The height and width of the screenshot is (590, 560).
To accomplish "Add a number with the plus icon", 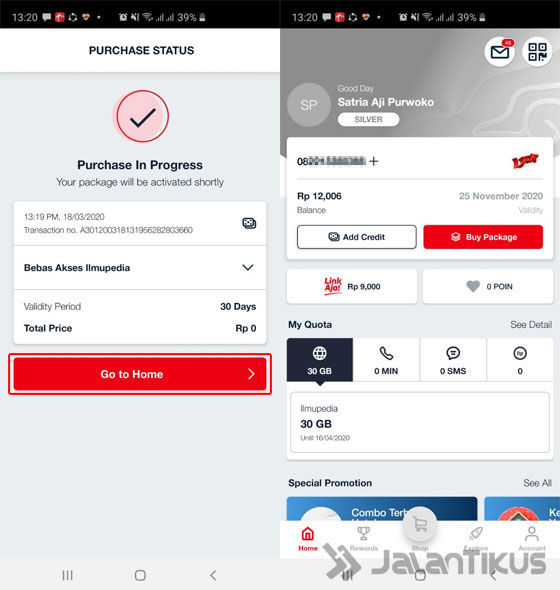I will [x=374, y=161].
